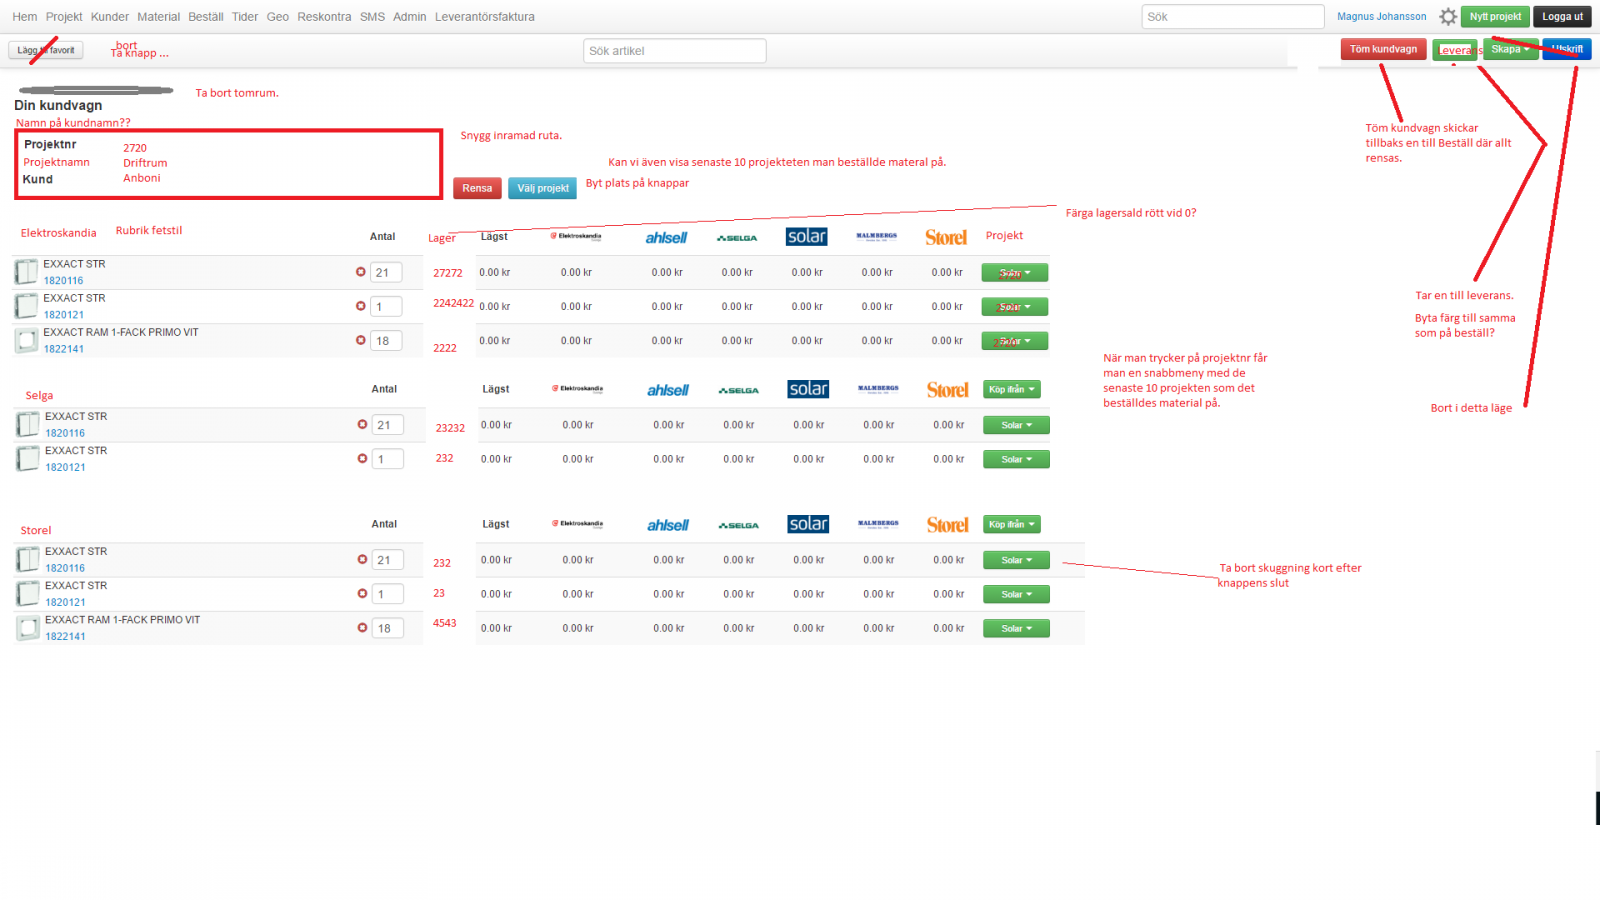Viewport: 1600px width, 900px height.
Task: Click the red Rensa button
Action: coord(477,188)
